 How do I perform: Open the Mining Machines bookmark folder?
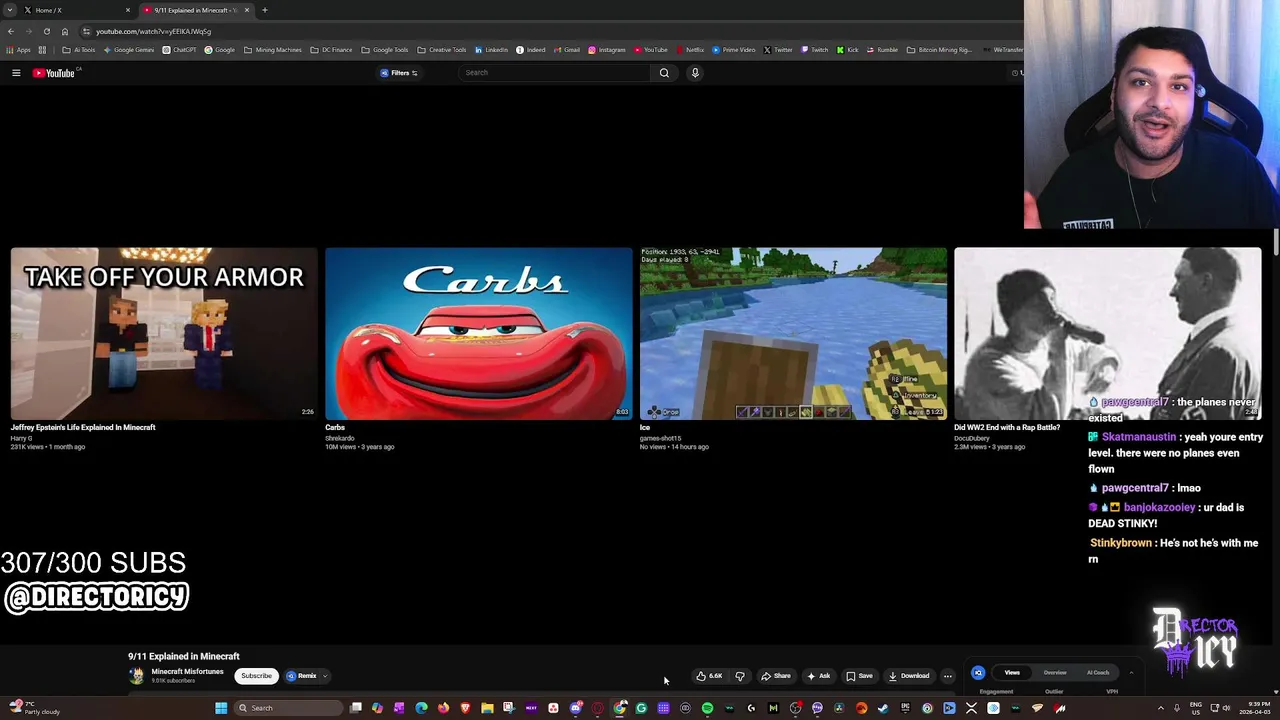(x=273, y=50)
